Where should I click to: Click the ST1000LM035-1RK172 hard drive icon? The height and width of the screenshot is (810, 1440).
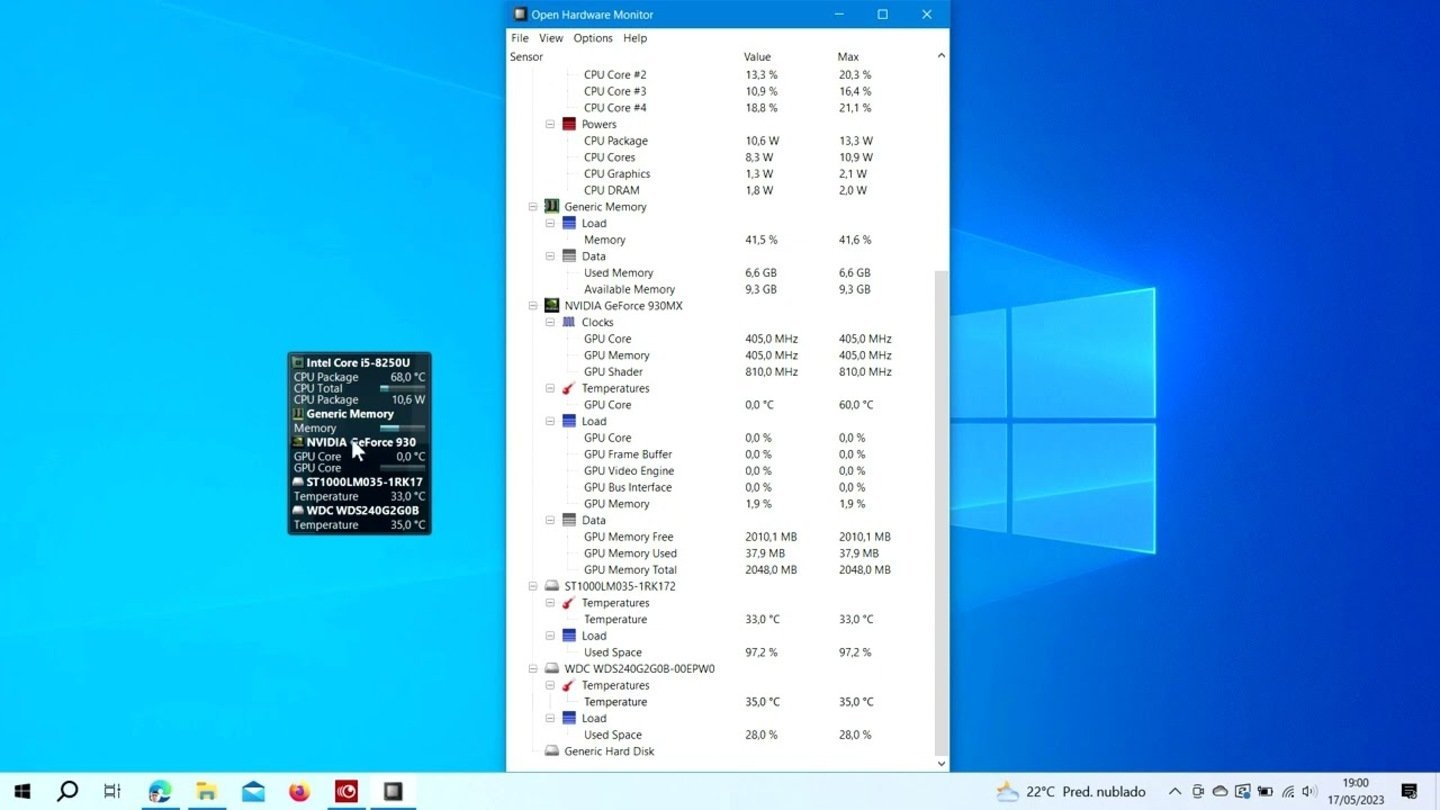[x=551, y=586]
